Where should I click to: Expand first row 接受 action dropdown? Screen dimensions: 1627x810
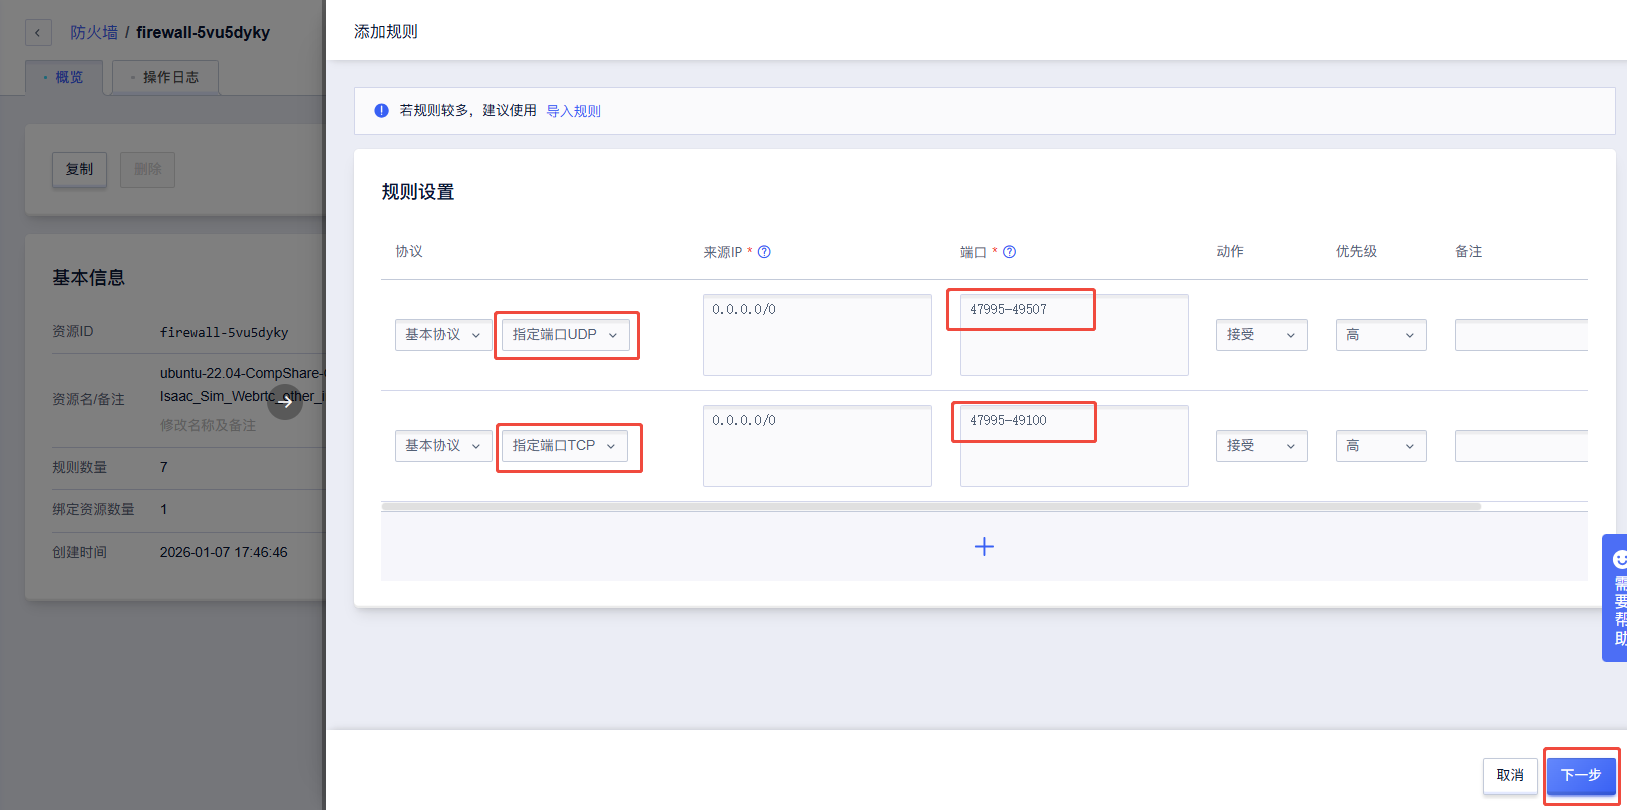(1260, 335)
